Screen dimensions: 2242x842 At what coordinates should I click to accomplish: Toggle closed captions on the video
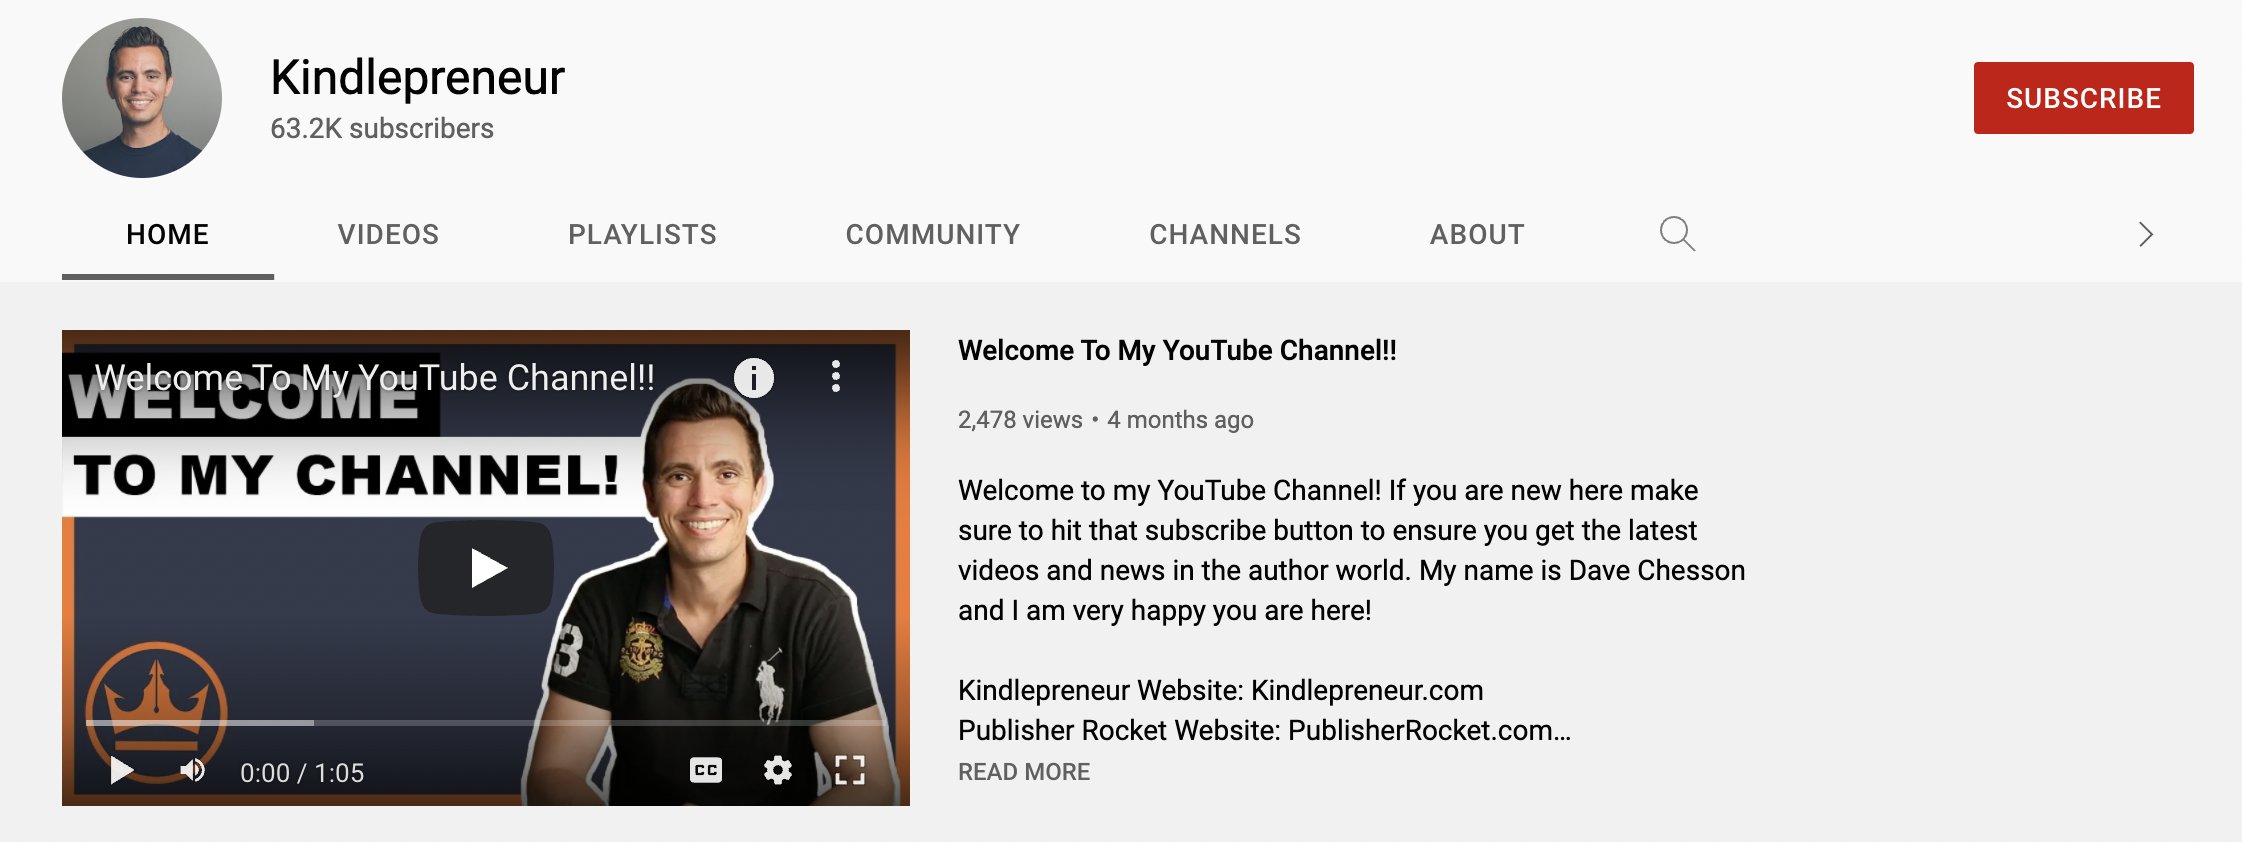point(706,770)
